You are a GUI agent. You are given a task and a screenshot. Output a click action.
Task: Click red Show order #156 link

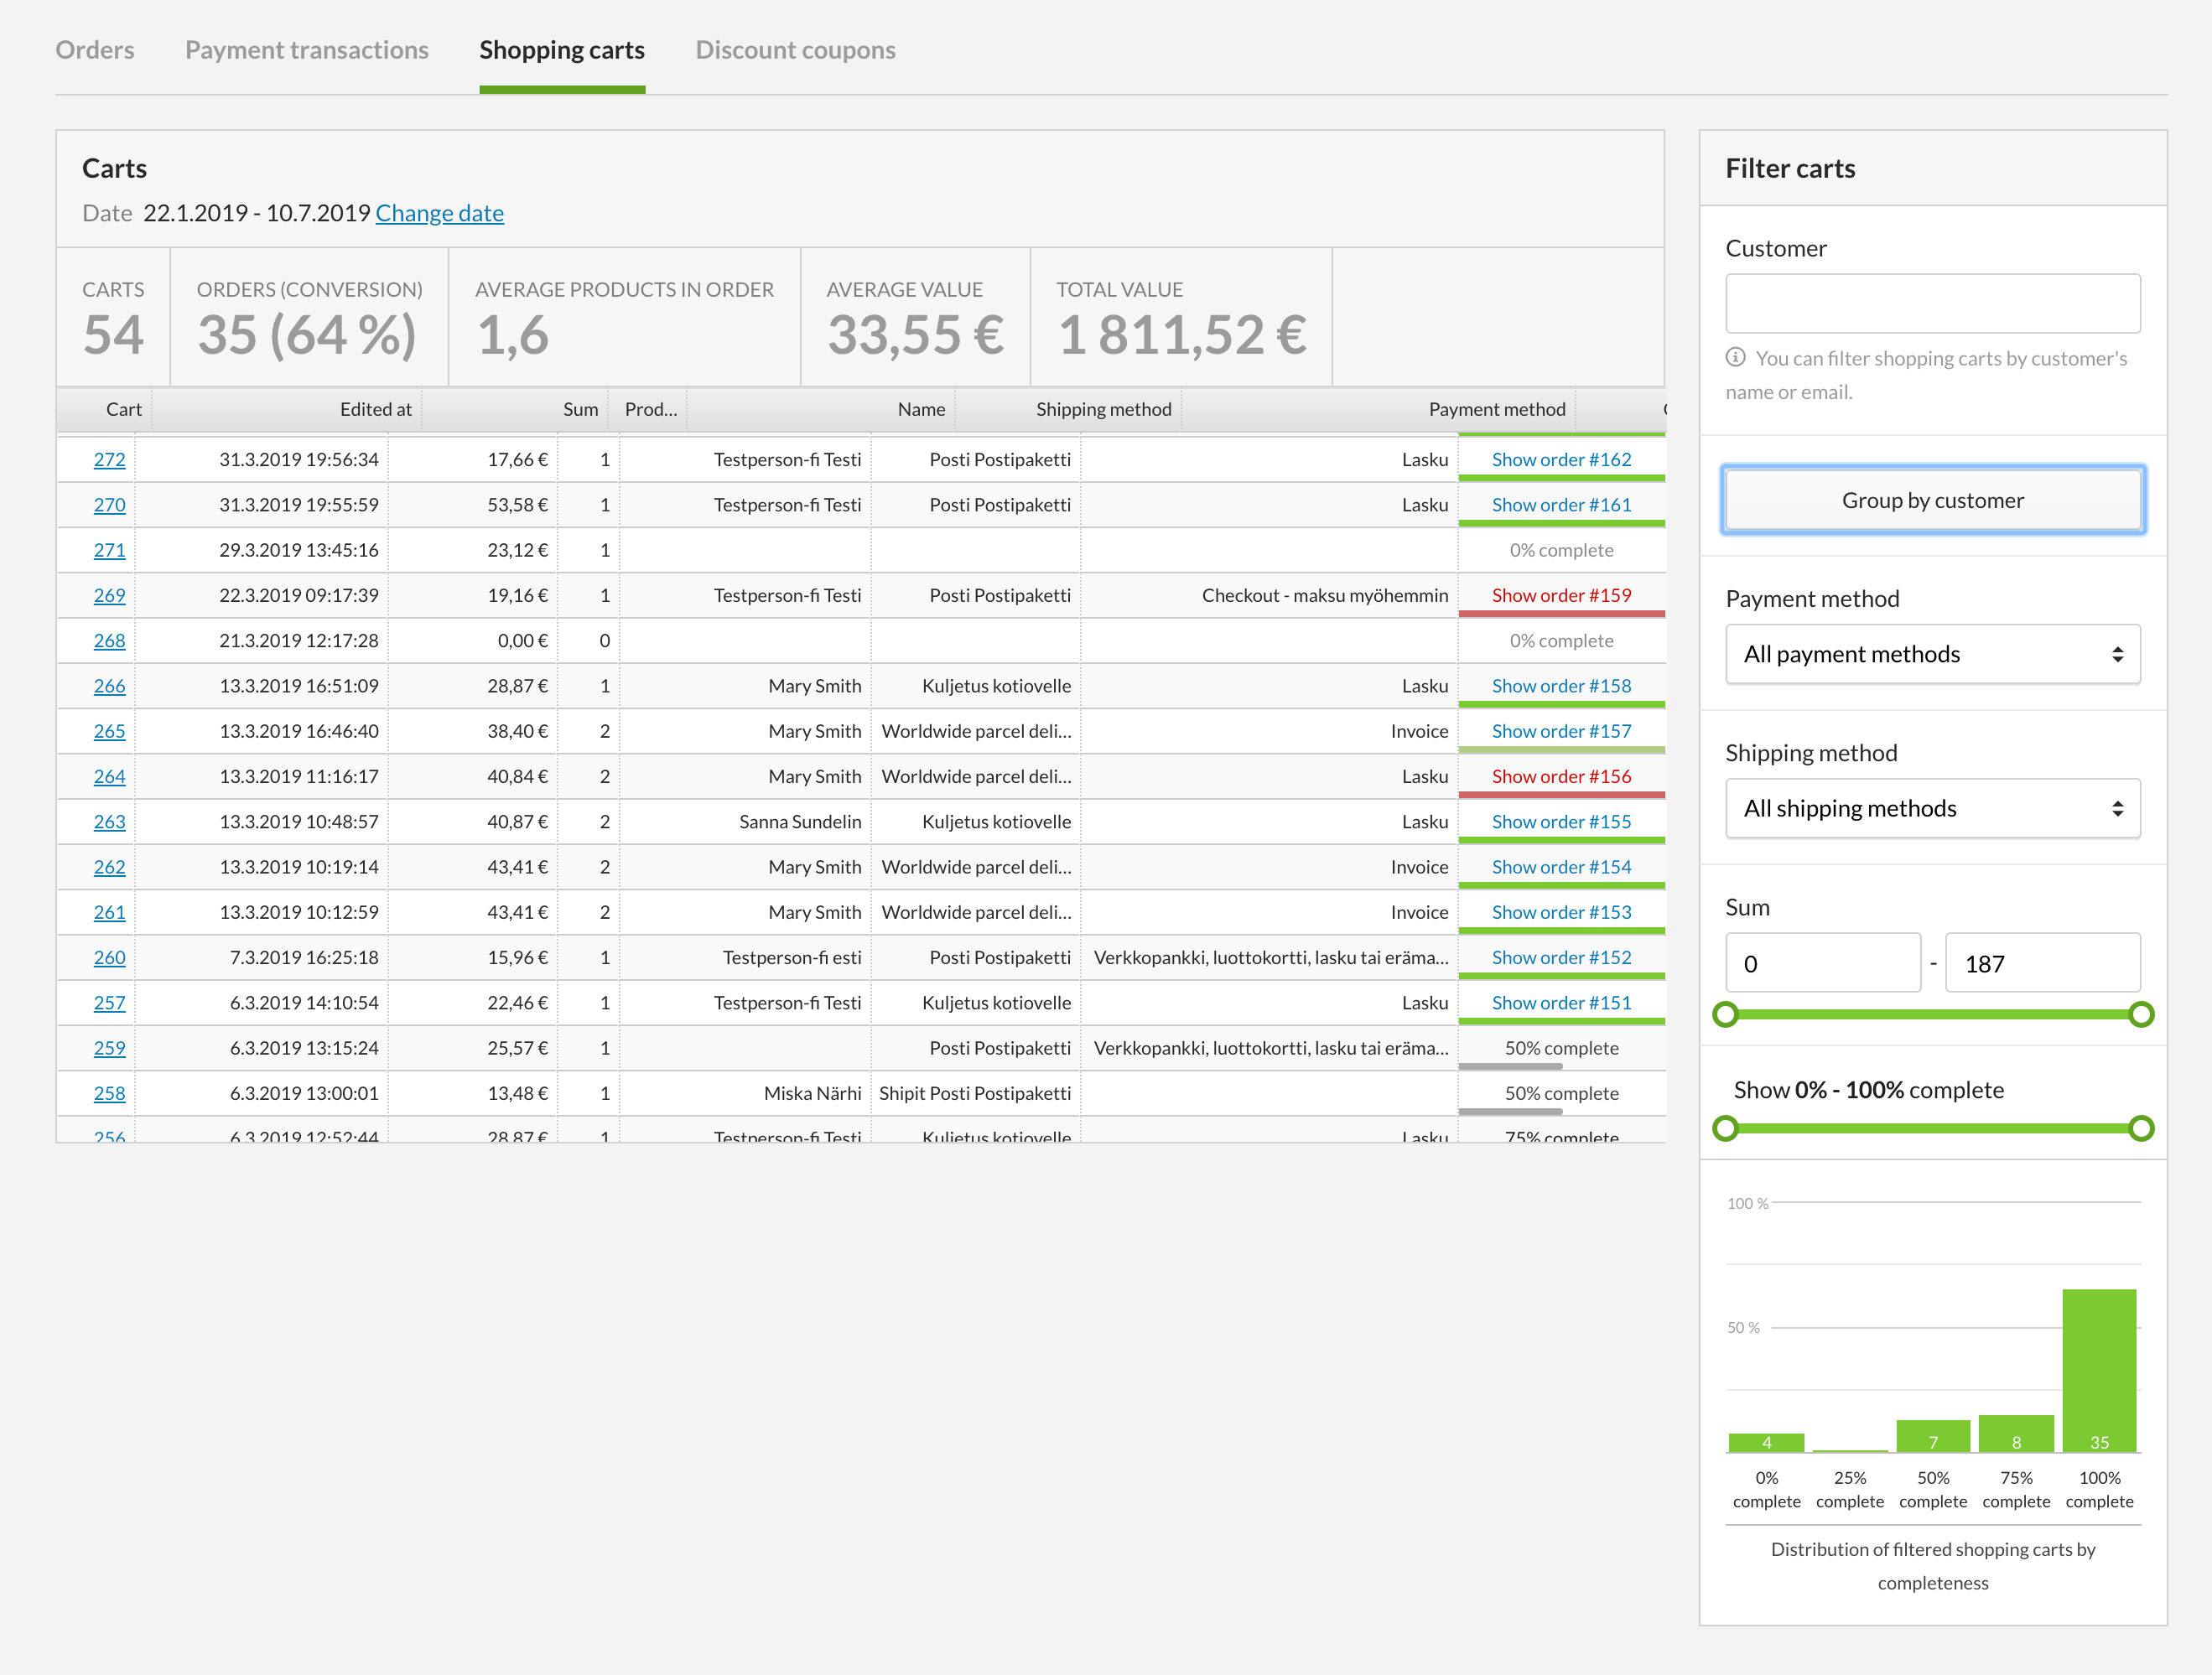point(1561,776)
